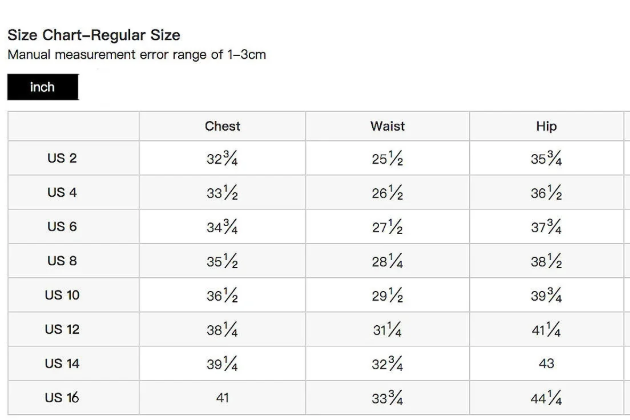The height and width of the screenshot is (420, 630).
Task: Select the Waist column header
Action: [387, 126]
